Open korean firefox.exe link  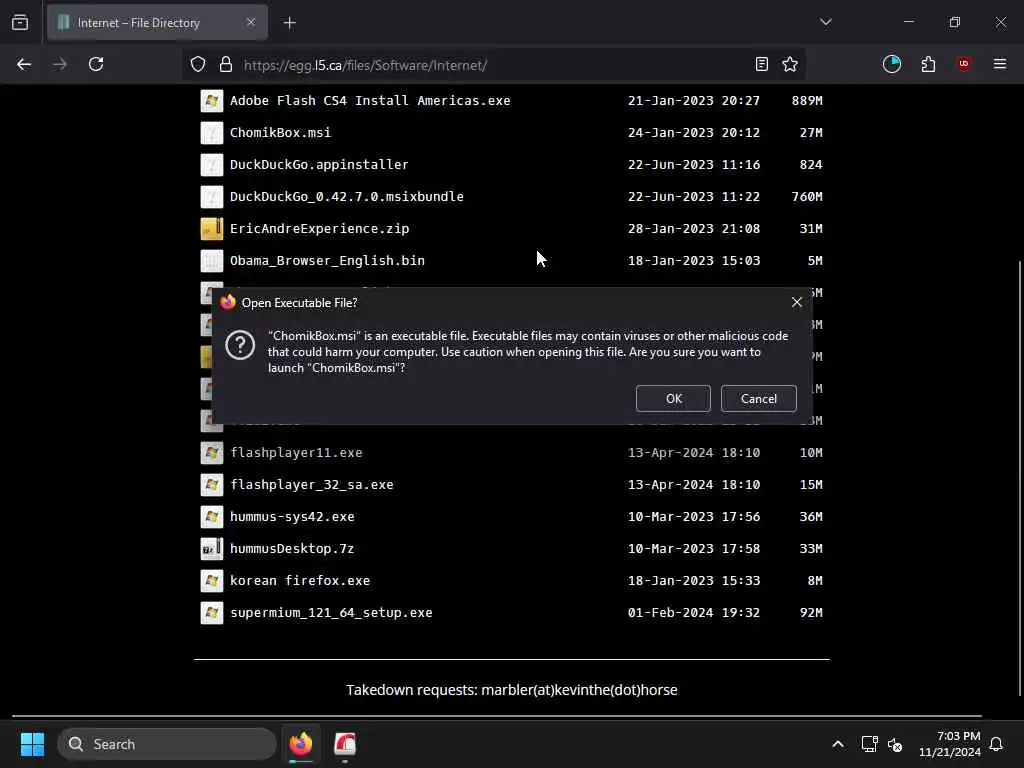pyautogui.click(x=300, y=581)
